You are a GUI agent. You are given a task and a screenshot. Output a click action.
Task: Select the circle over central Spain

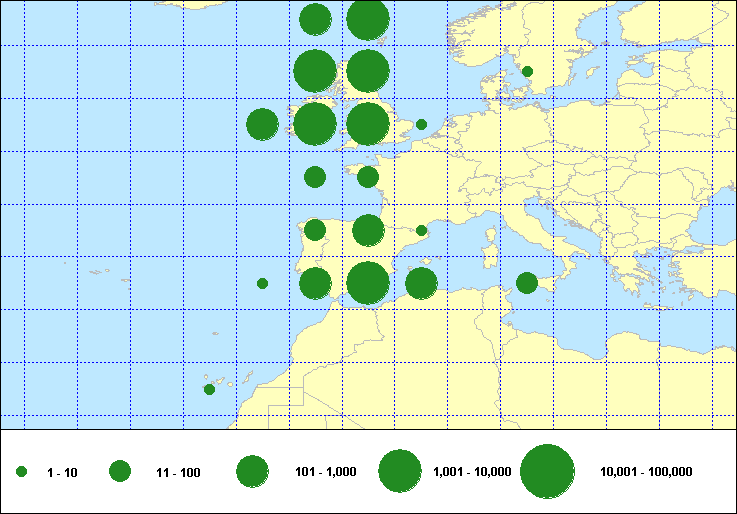(x=368, y=230)
